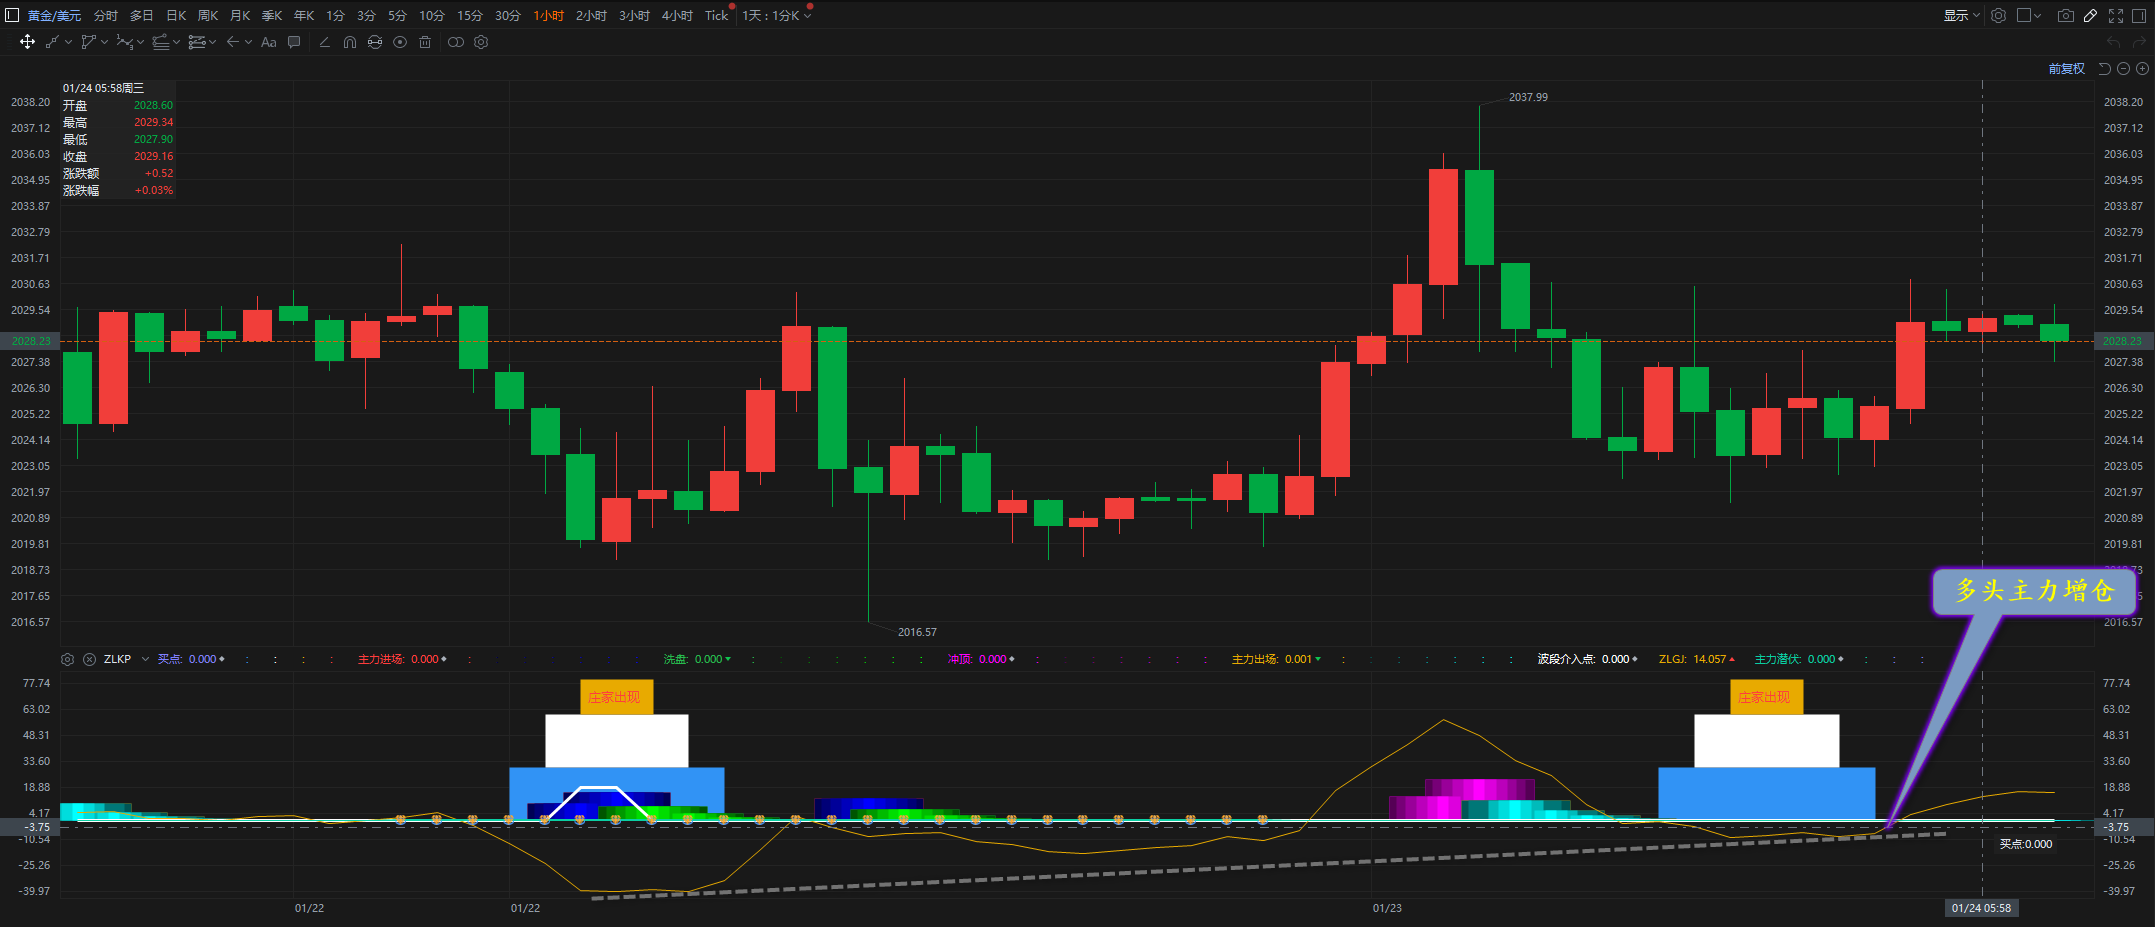
Task: Enable the magnet snap tool
Action: coord(349,42)
